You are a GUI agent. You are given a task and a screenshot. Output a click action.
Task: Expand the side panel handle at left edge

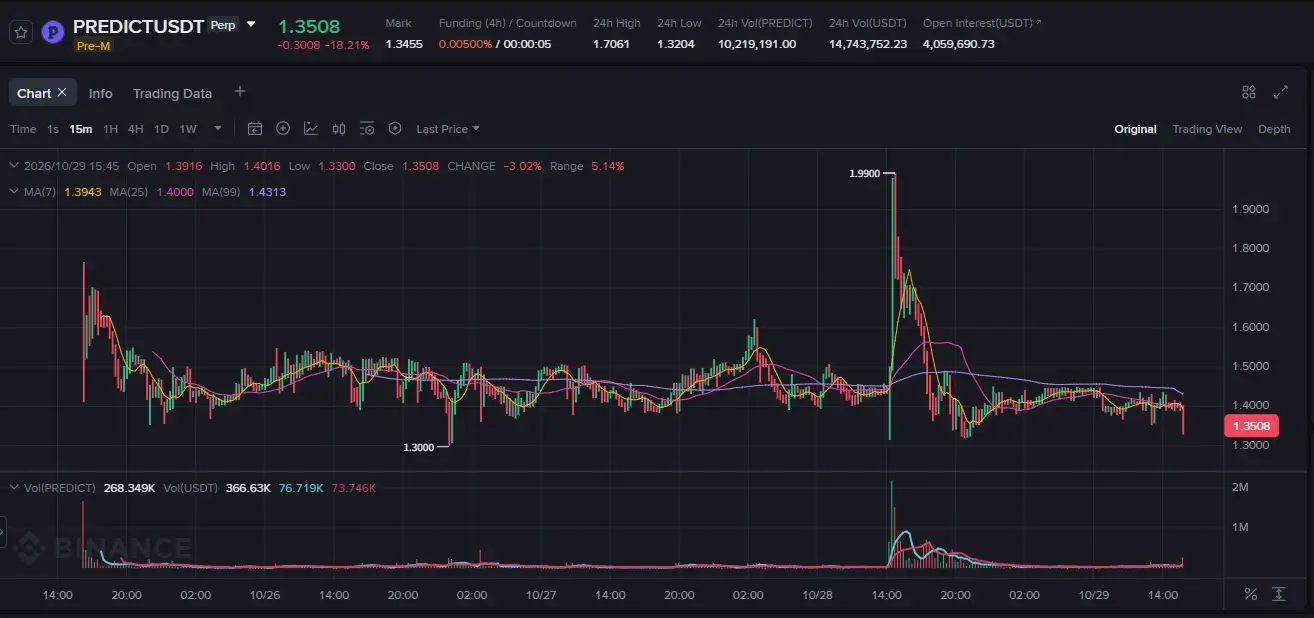coord(3,533)
